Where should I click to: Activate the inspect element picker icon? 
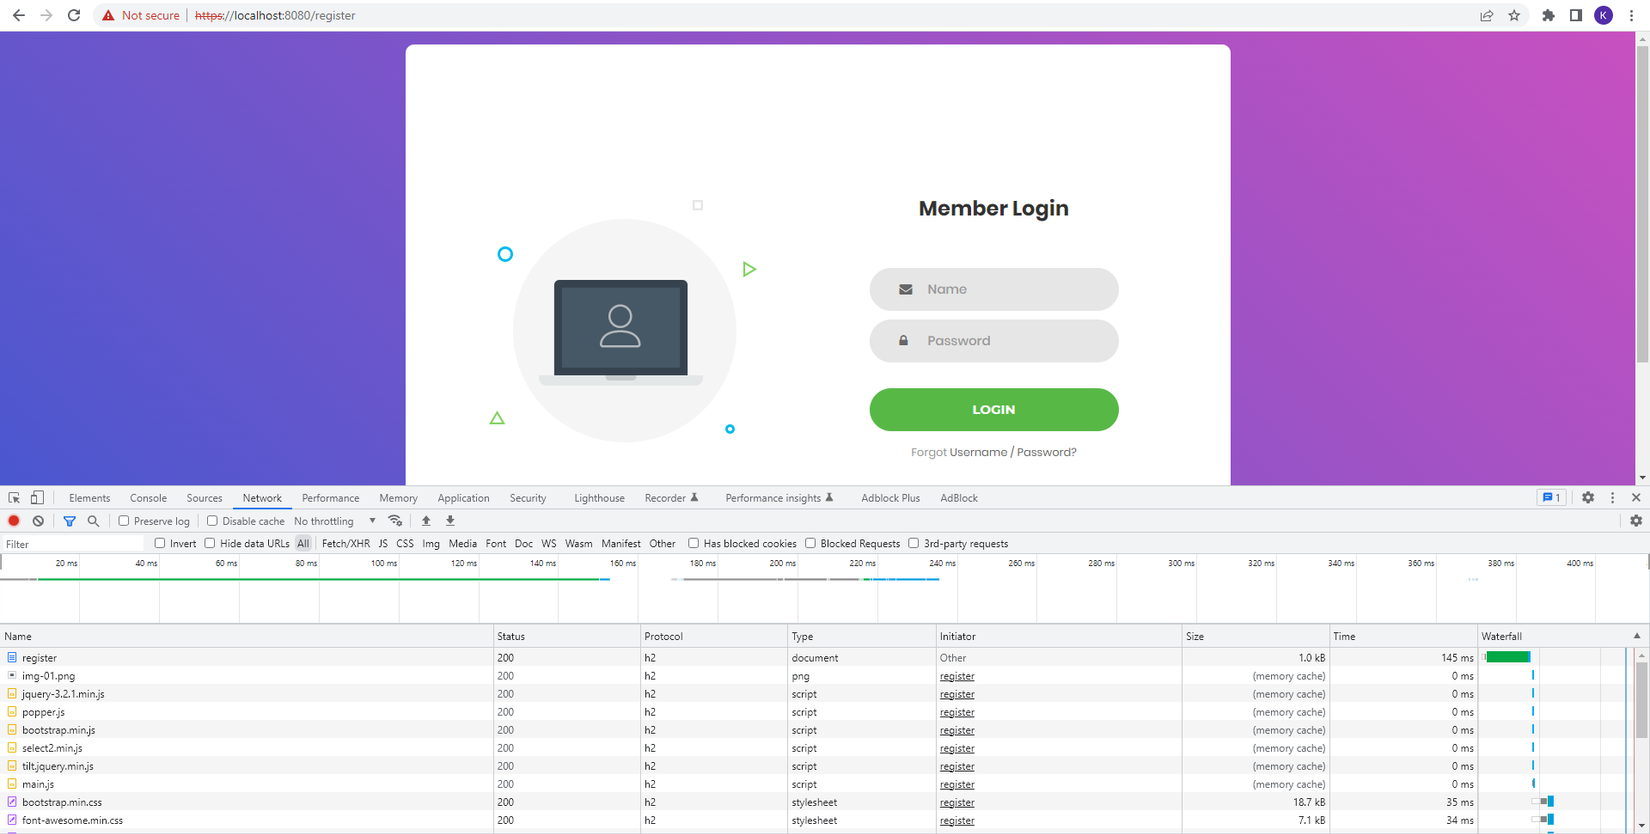(x=14, y=498)
